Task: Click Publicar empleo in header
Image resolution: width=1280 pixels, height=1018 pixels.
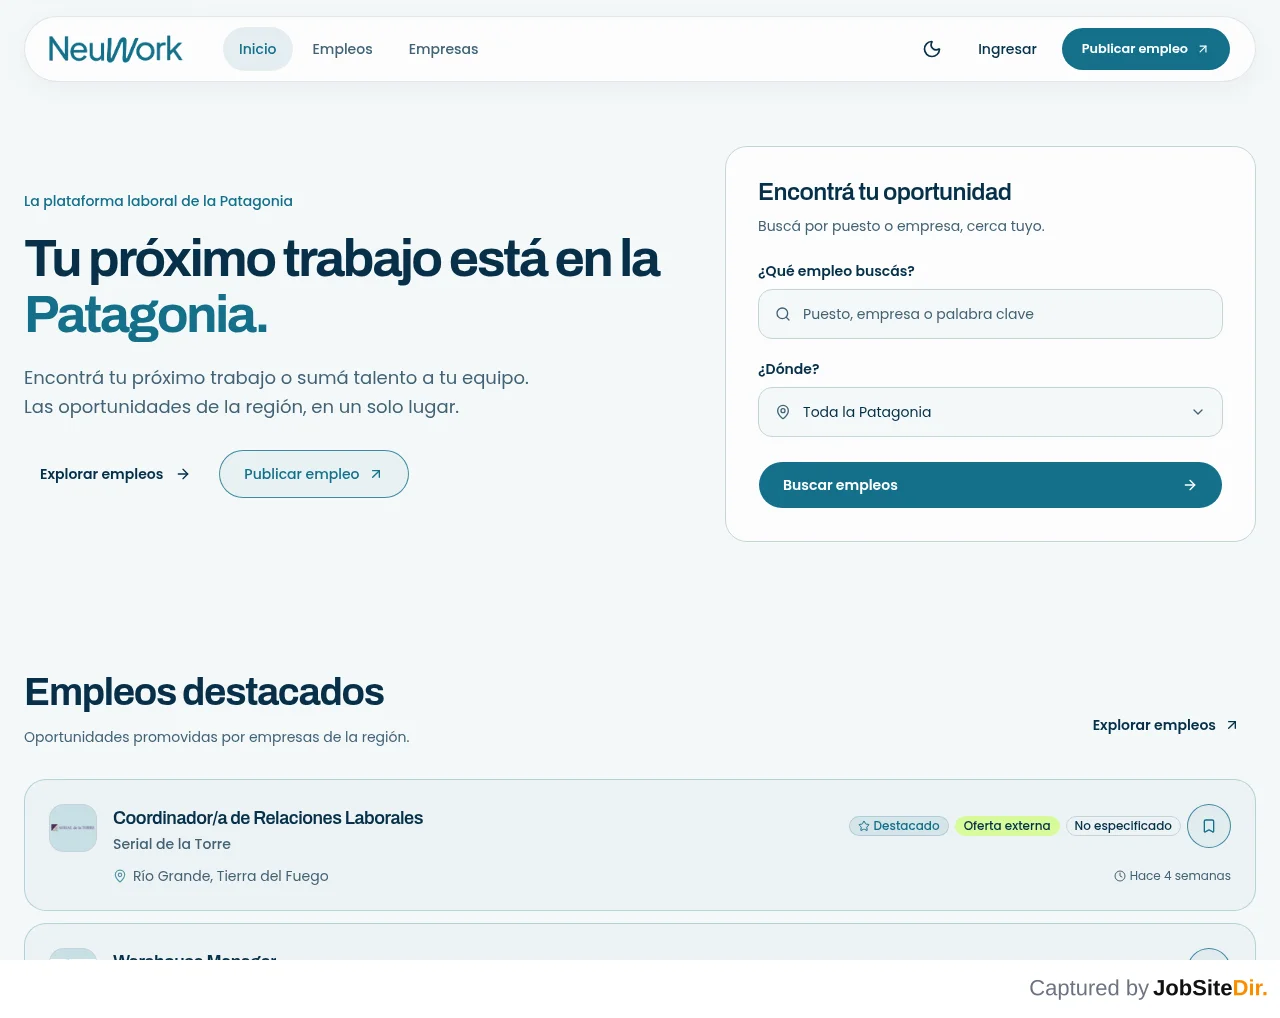Action: (1145, 49)
